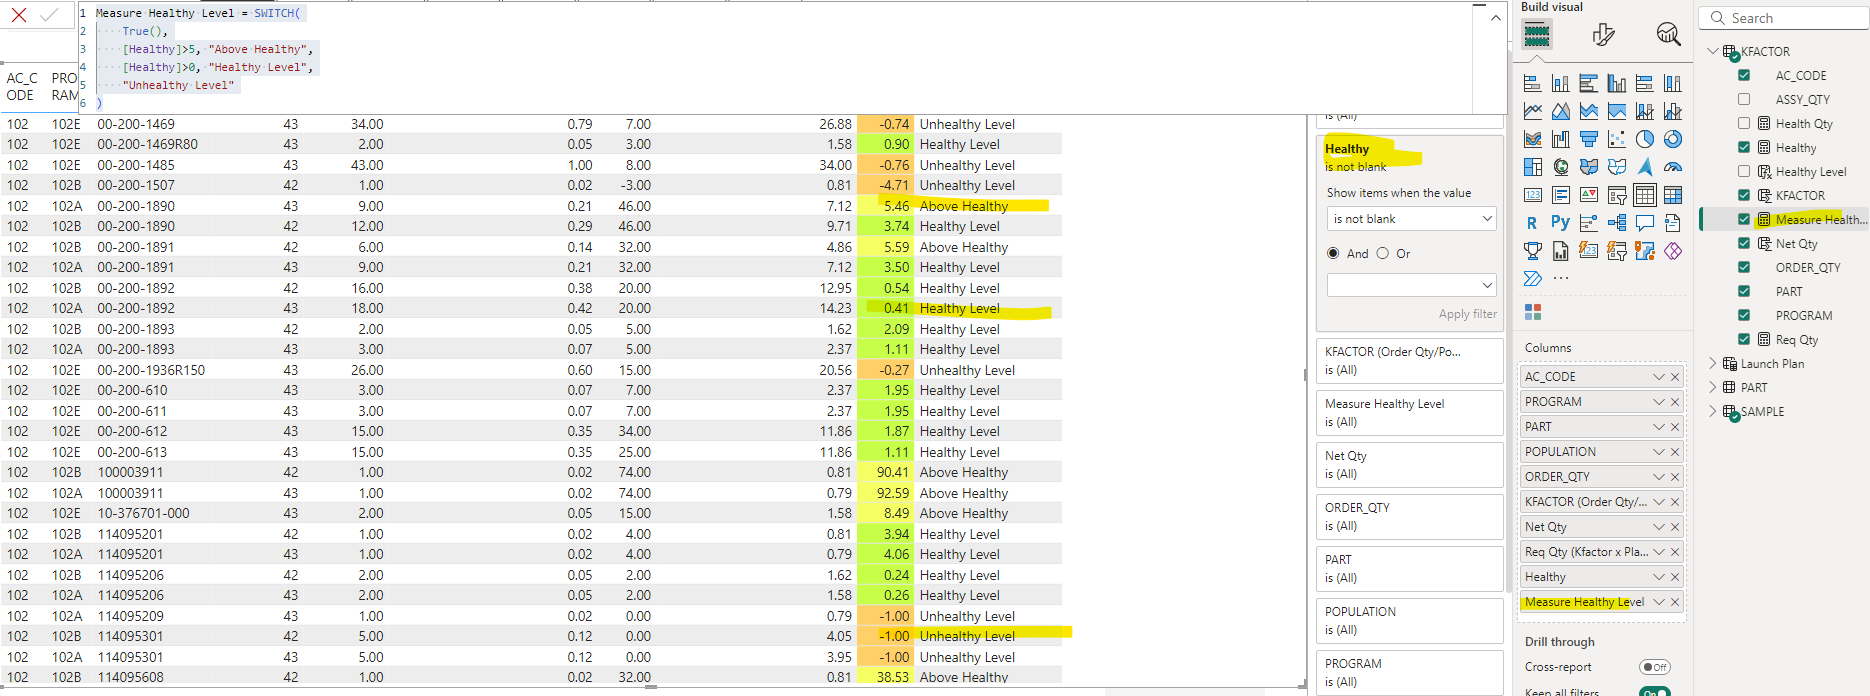This screenshot has height=696, width=1870.
Task: Check the ASSY_QTY field checkbox
Action: (1744, 99)
